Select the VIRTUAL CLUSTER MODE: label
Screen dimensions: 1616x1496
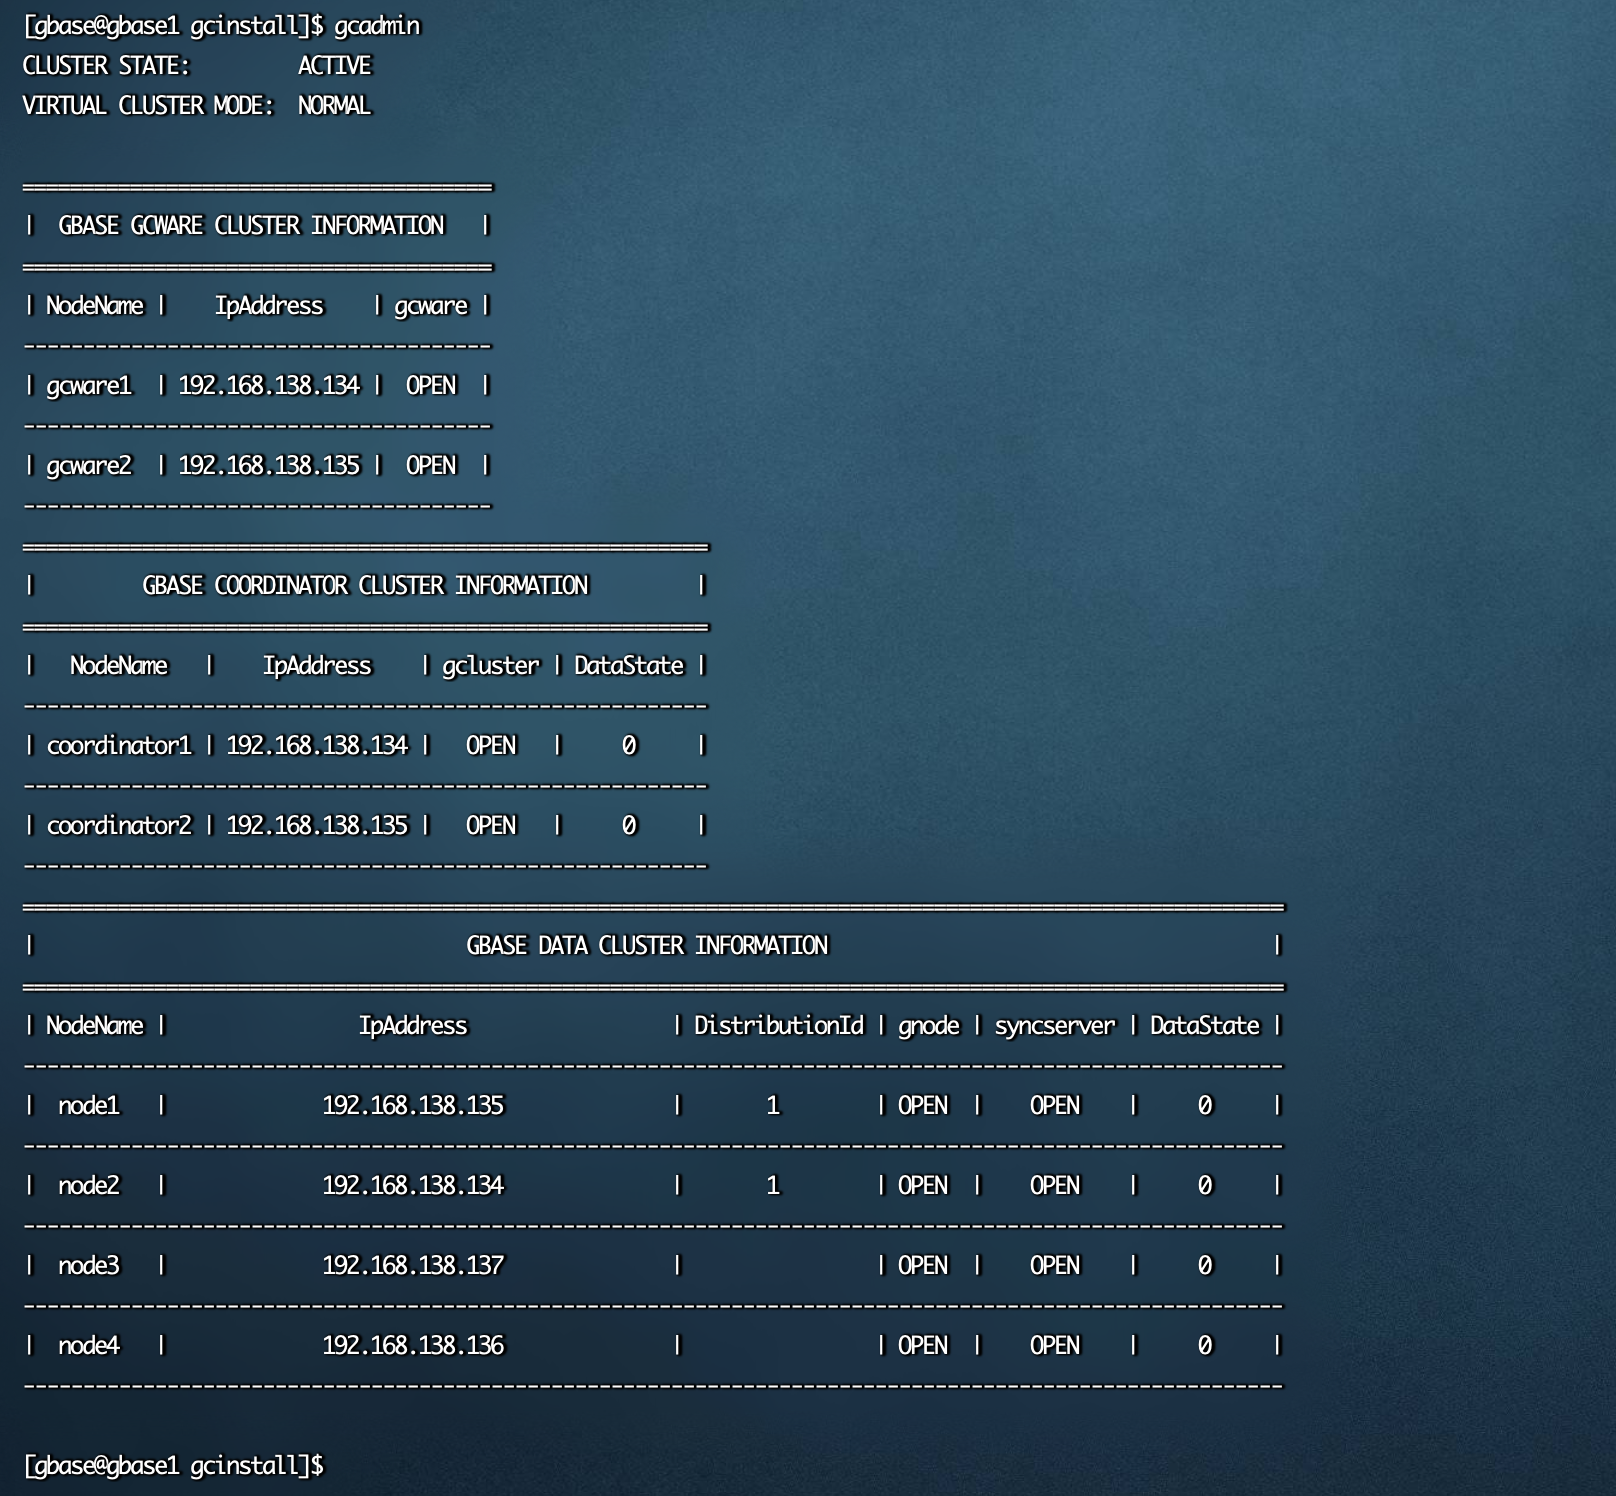[148, 106]
